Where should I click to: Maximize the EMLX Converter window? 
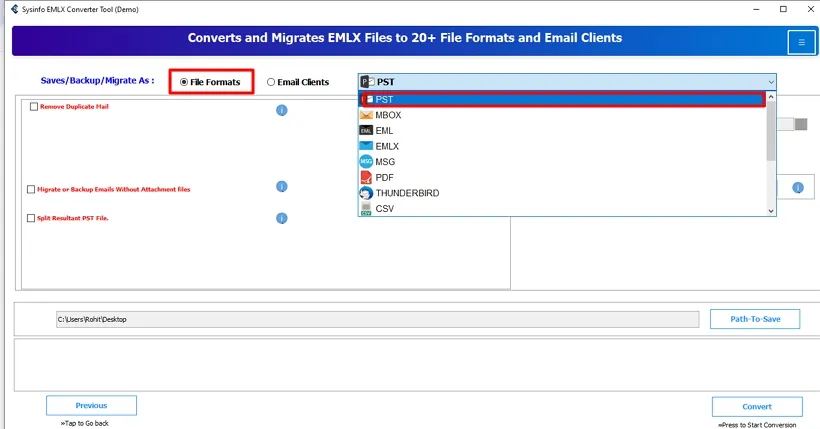(783, 9)
